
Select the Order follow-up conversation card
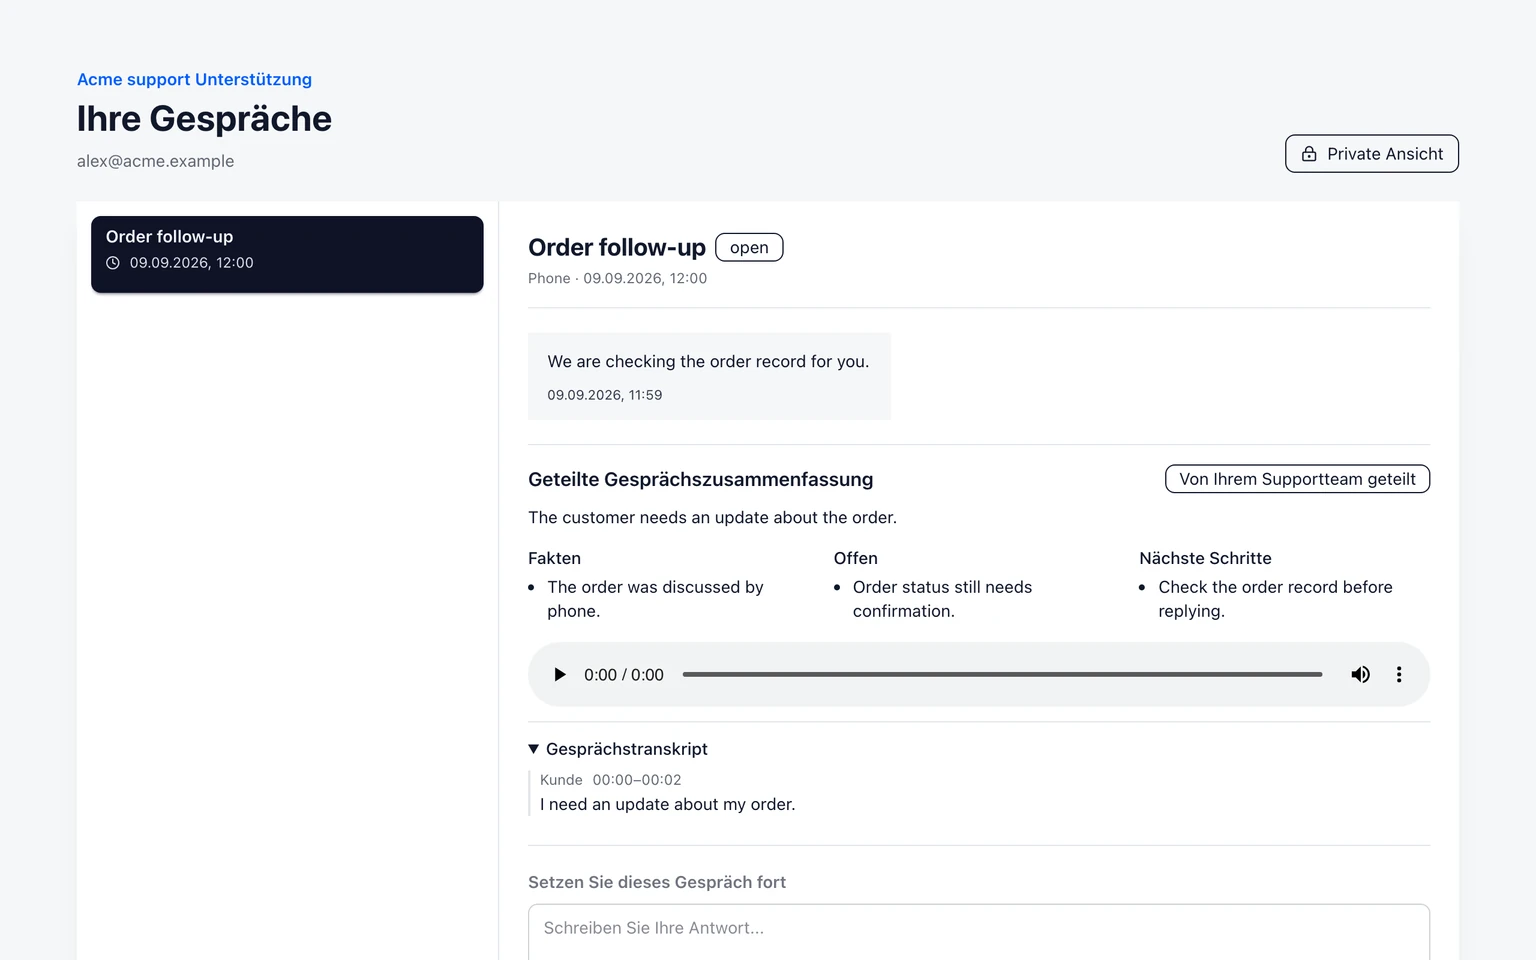287,254
